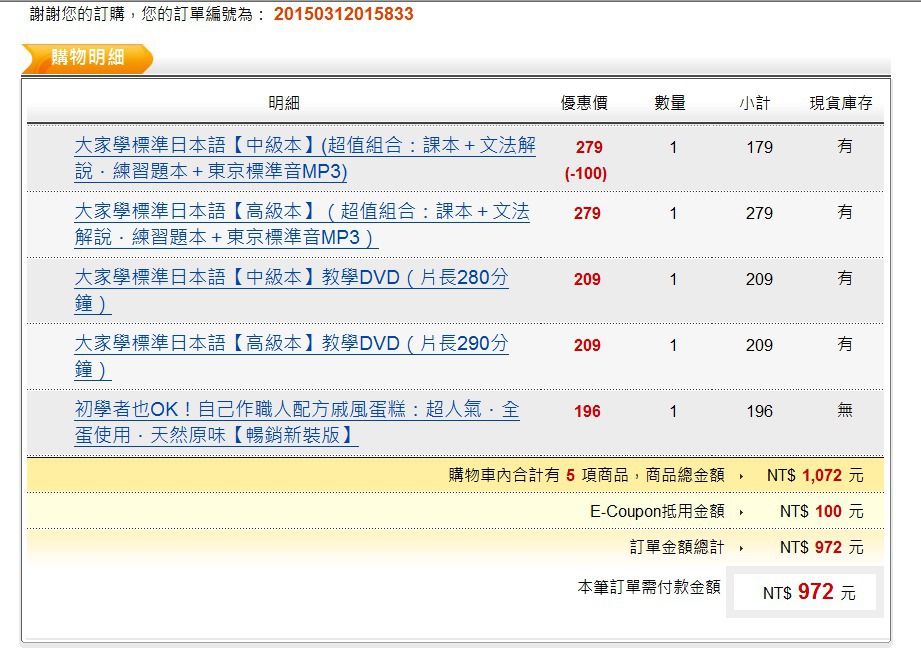Click the 訂單金額總計 label
921x657 pixels.
pos(677,547)
